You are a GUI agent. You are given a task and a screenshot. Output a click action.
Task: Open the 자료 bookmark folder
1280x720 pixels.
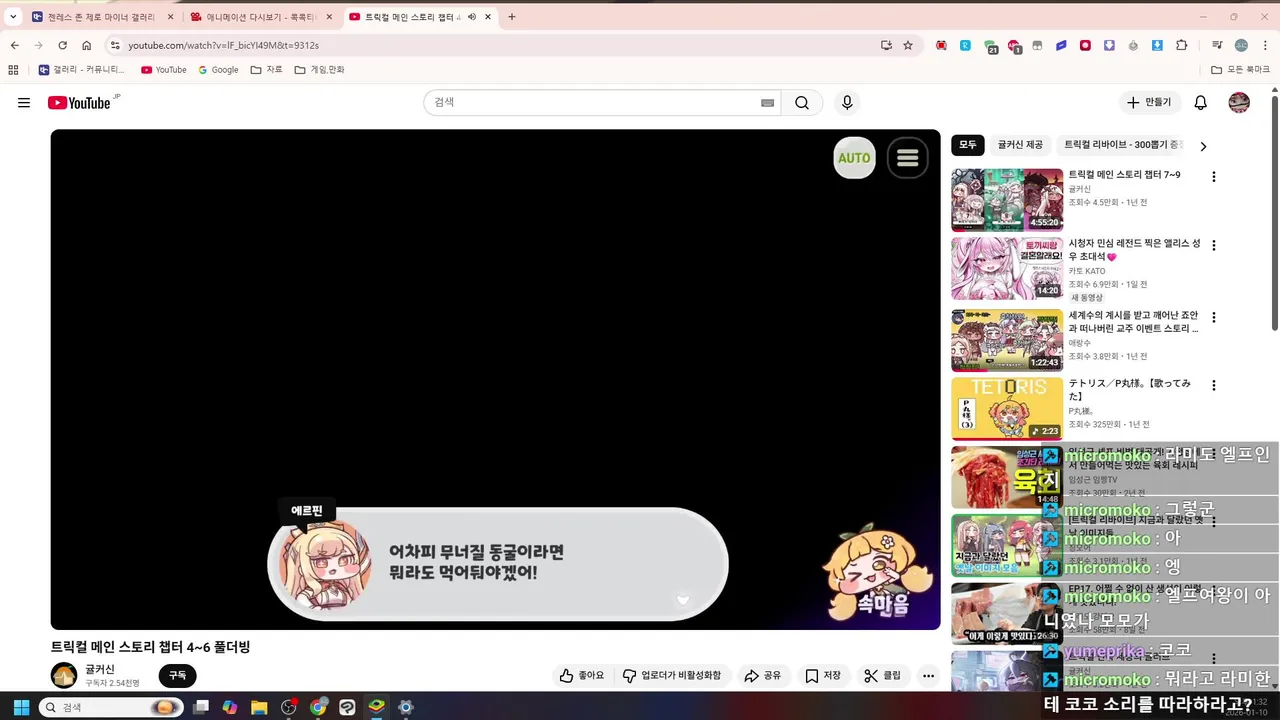[267, 70]
